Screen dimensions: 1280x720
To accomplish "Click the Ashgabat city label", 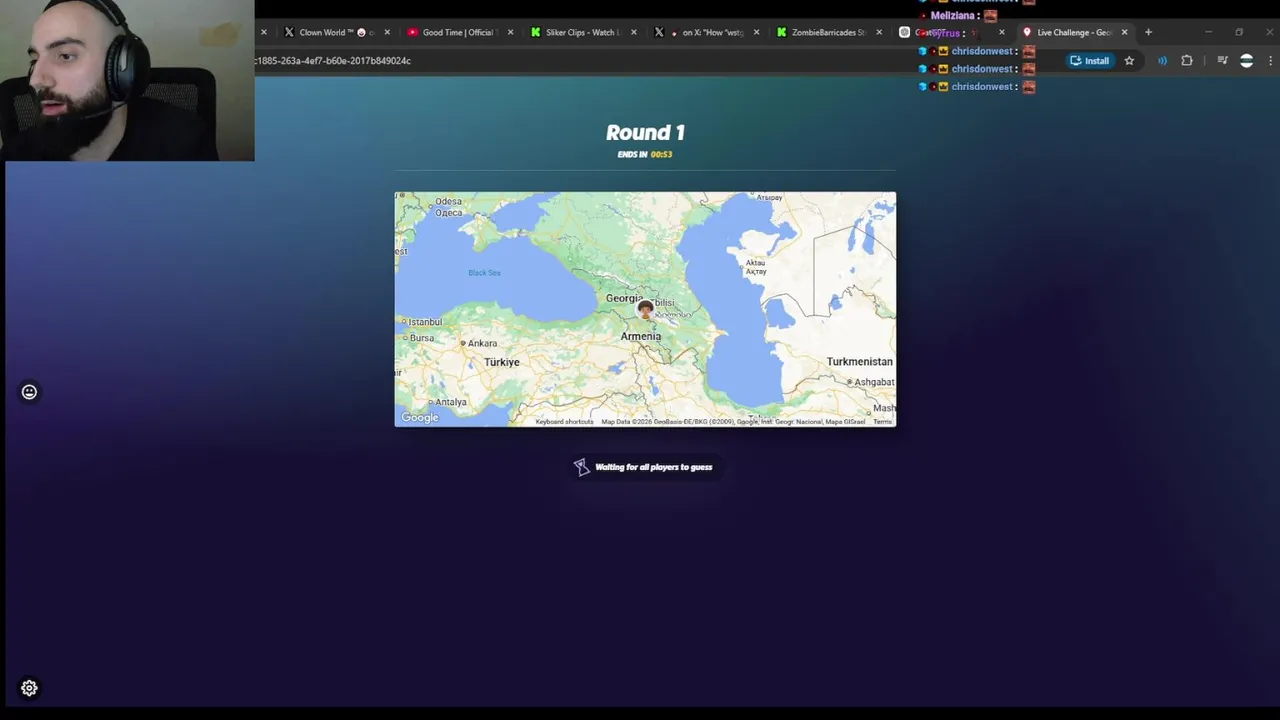I will coord(874,382).
